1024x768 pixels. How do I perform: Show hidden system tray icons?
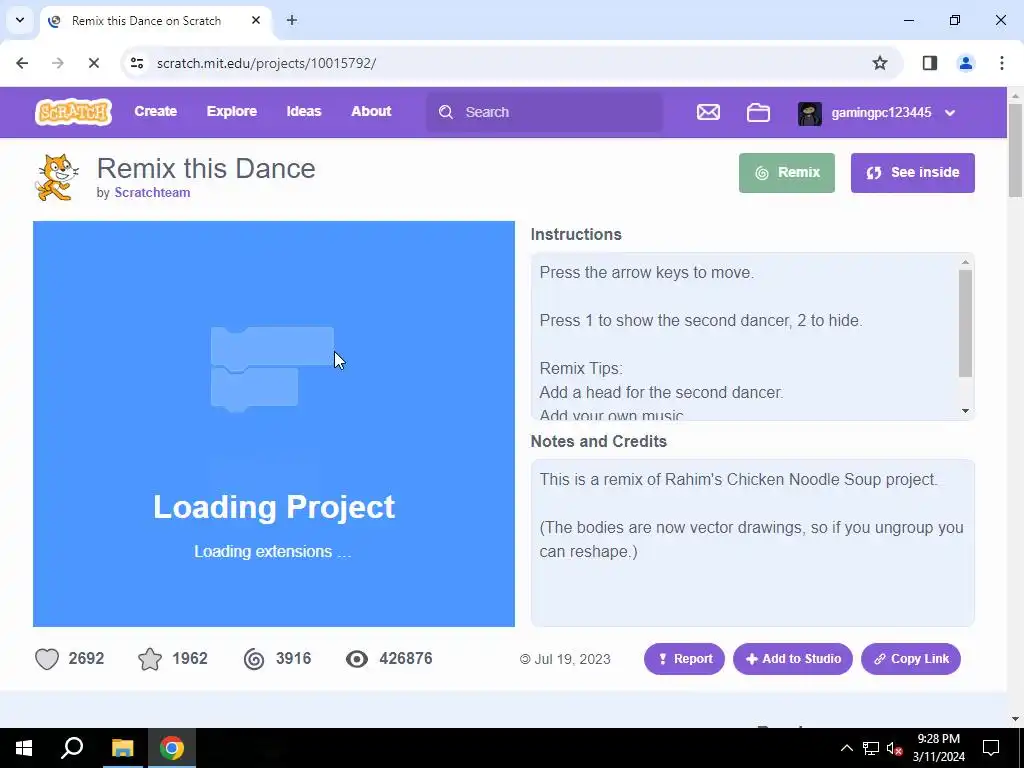coord(846,748)
